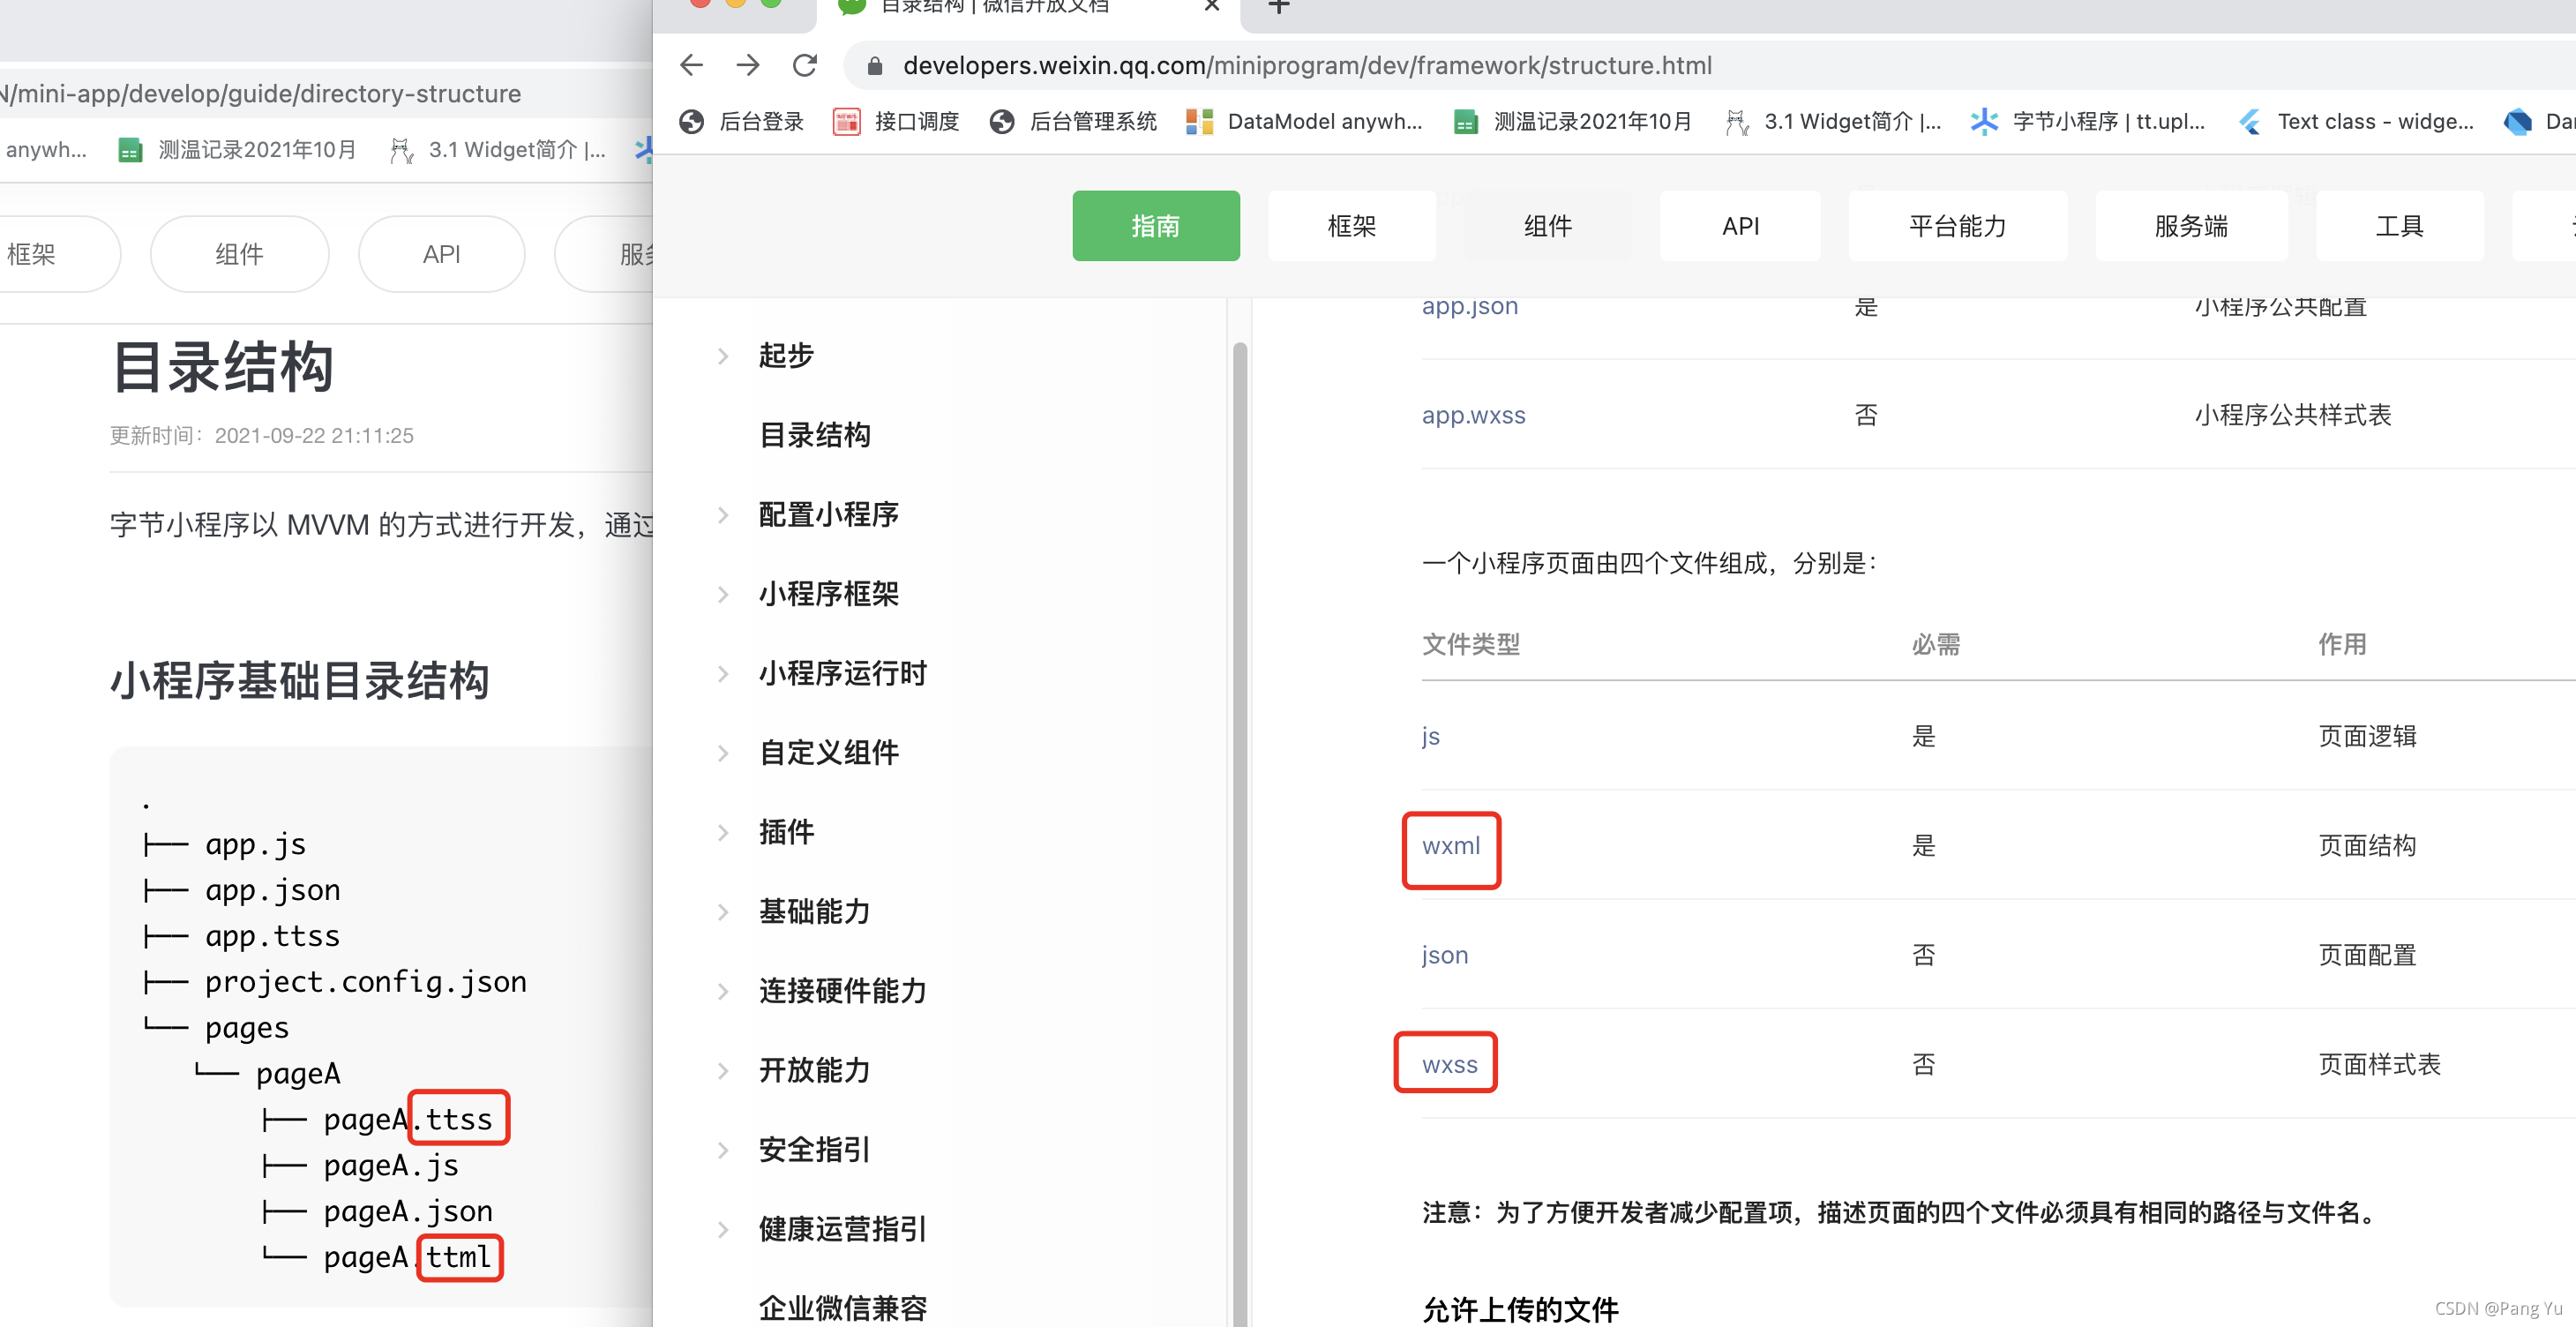Viewport: 2576px width, 1327px height.
Task: Open the 后台登录 bookmark
Action: [x=741, y=122]
